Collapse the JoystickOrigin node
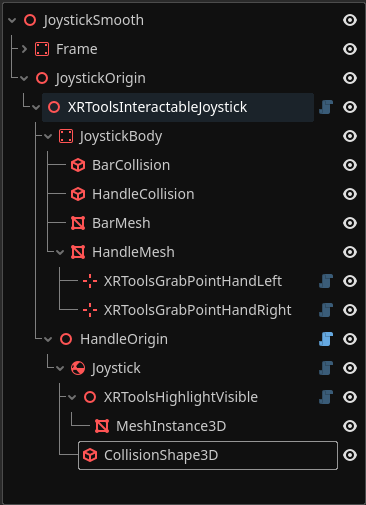 [24, 78]
